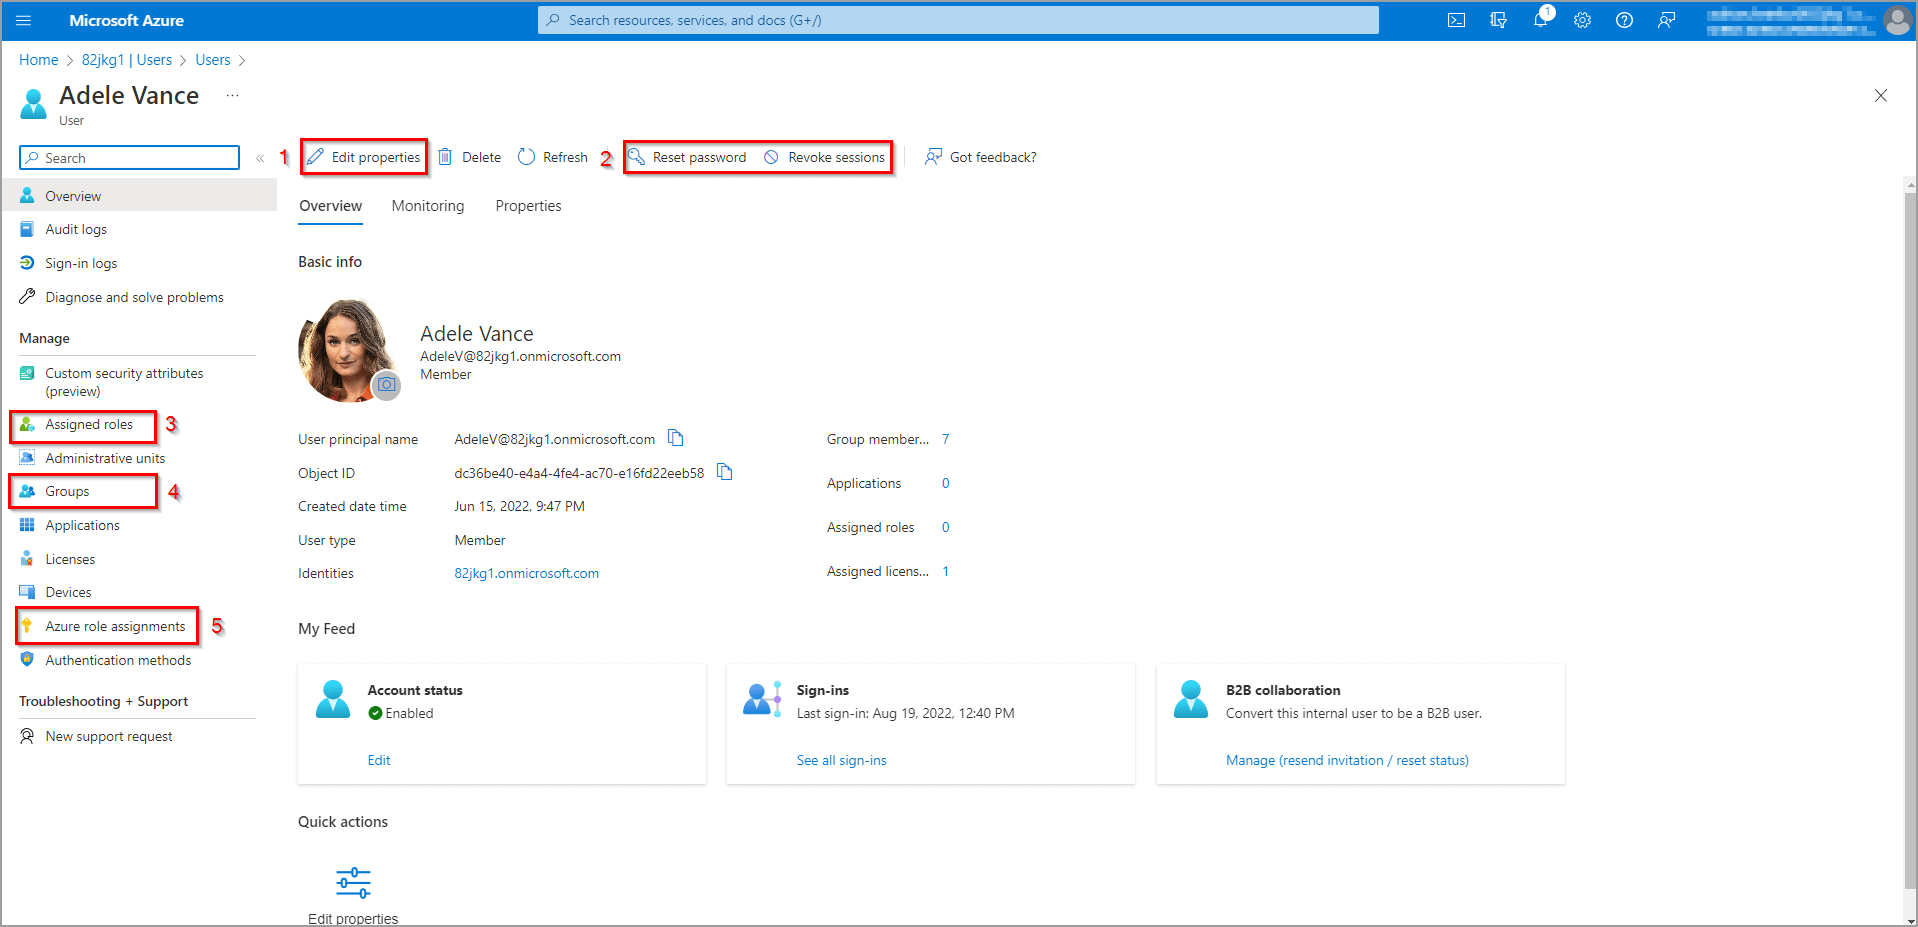Click the Group memberships count 7

coord(946,439)
